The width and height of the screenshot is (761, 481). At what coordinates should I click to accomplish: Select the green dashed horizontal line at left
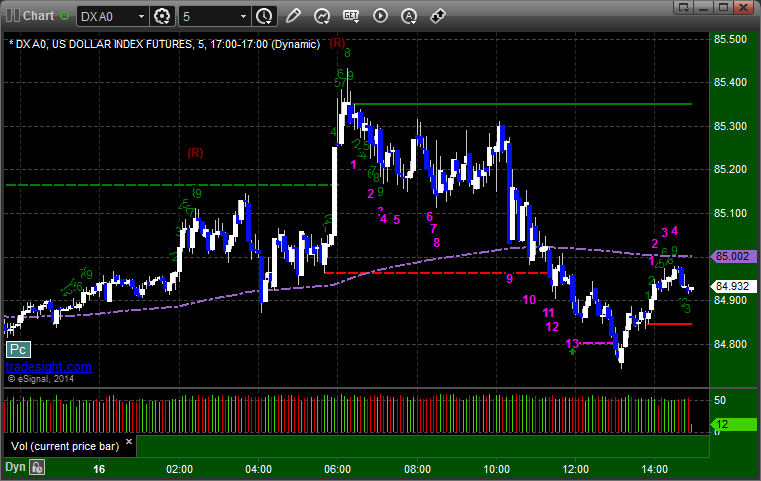pos(172,185)
